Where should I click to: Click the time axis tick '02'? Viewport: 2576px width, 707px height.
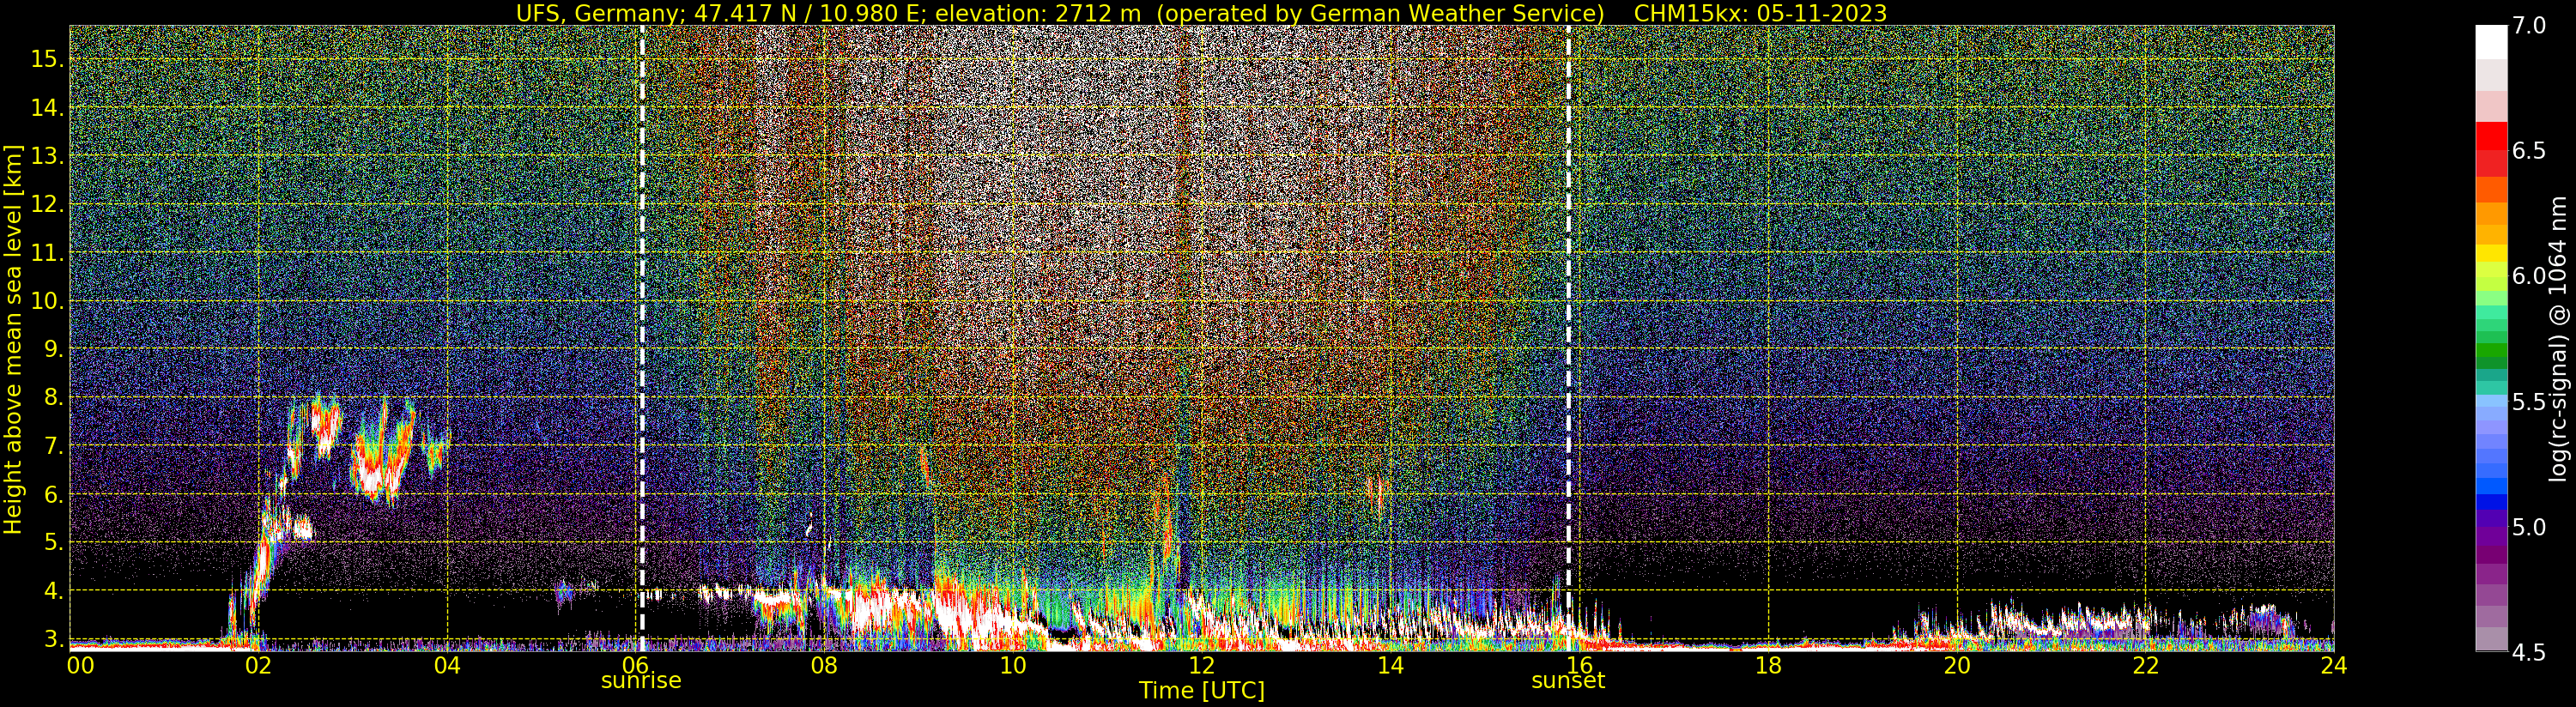click(258, 666)
